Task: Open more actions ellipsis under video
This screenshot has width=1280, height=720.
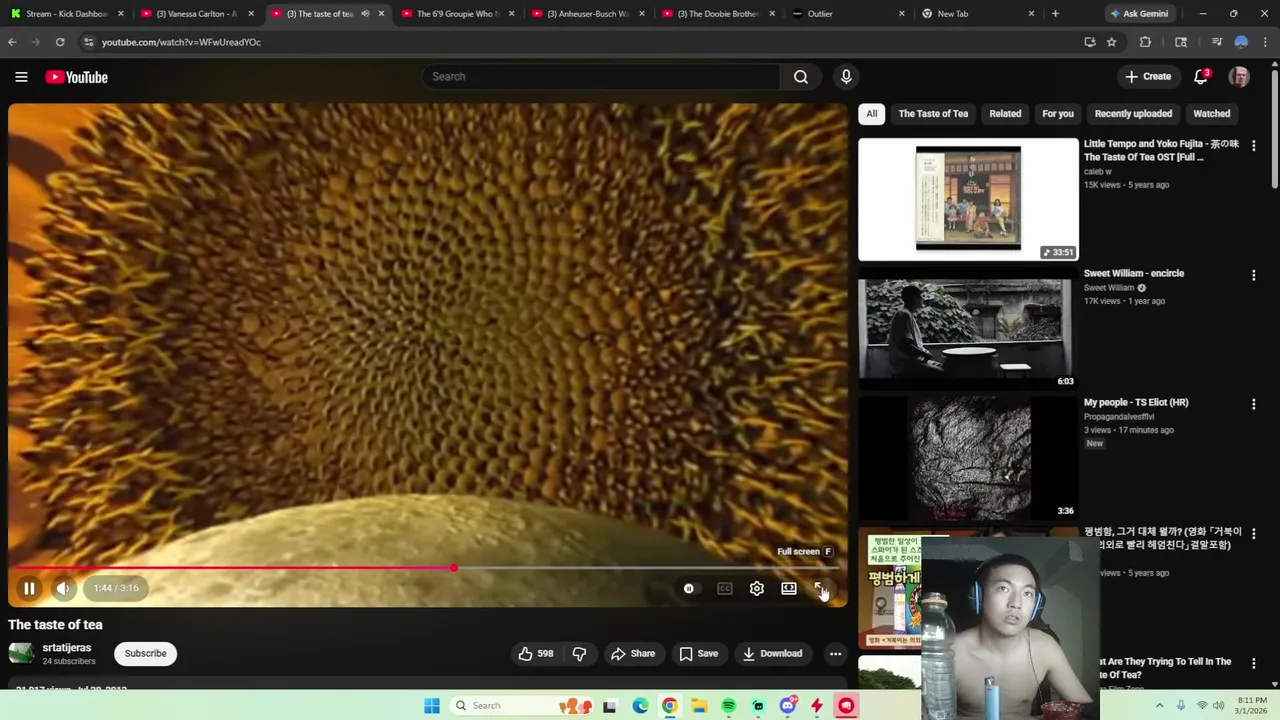Action: coord(835,654)
